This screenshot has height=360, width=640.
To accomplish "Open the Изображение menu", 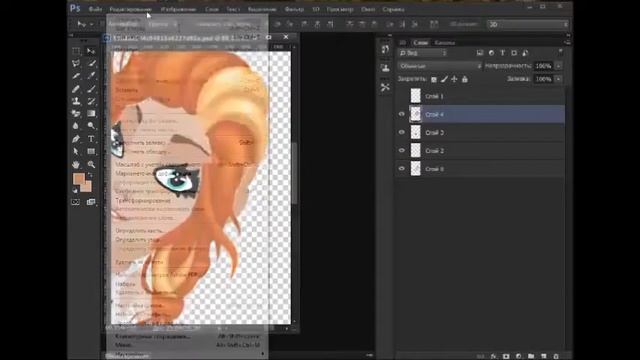I will point(178,9).
